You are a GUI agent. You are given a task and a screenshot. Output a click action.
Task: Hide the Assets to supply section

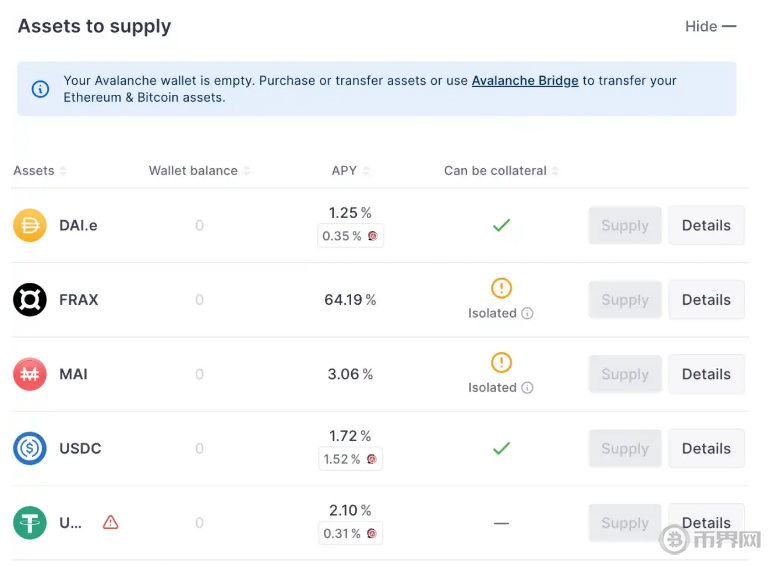710,26
